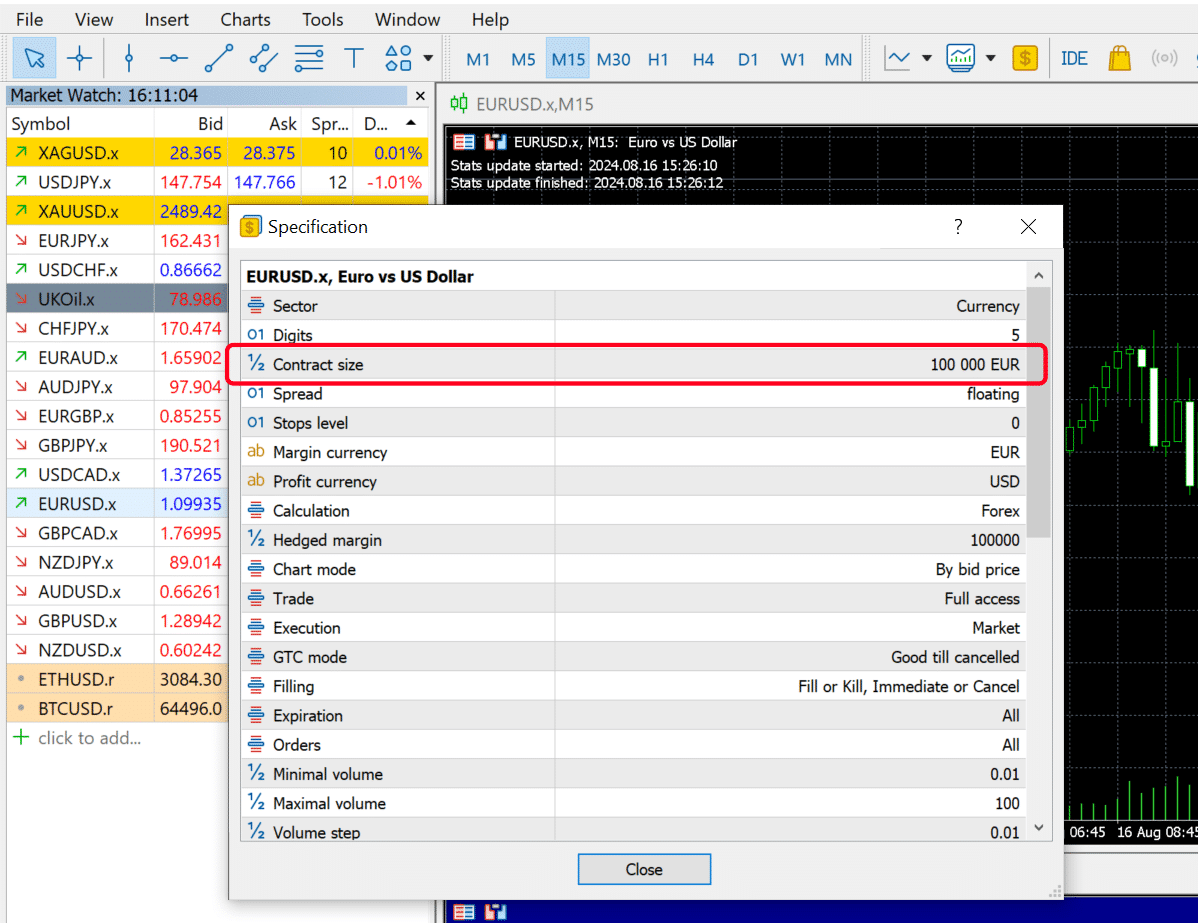Open the Charts menu
Viewport: 1198px width, 923px height.
coord(245,20)
